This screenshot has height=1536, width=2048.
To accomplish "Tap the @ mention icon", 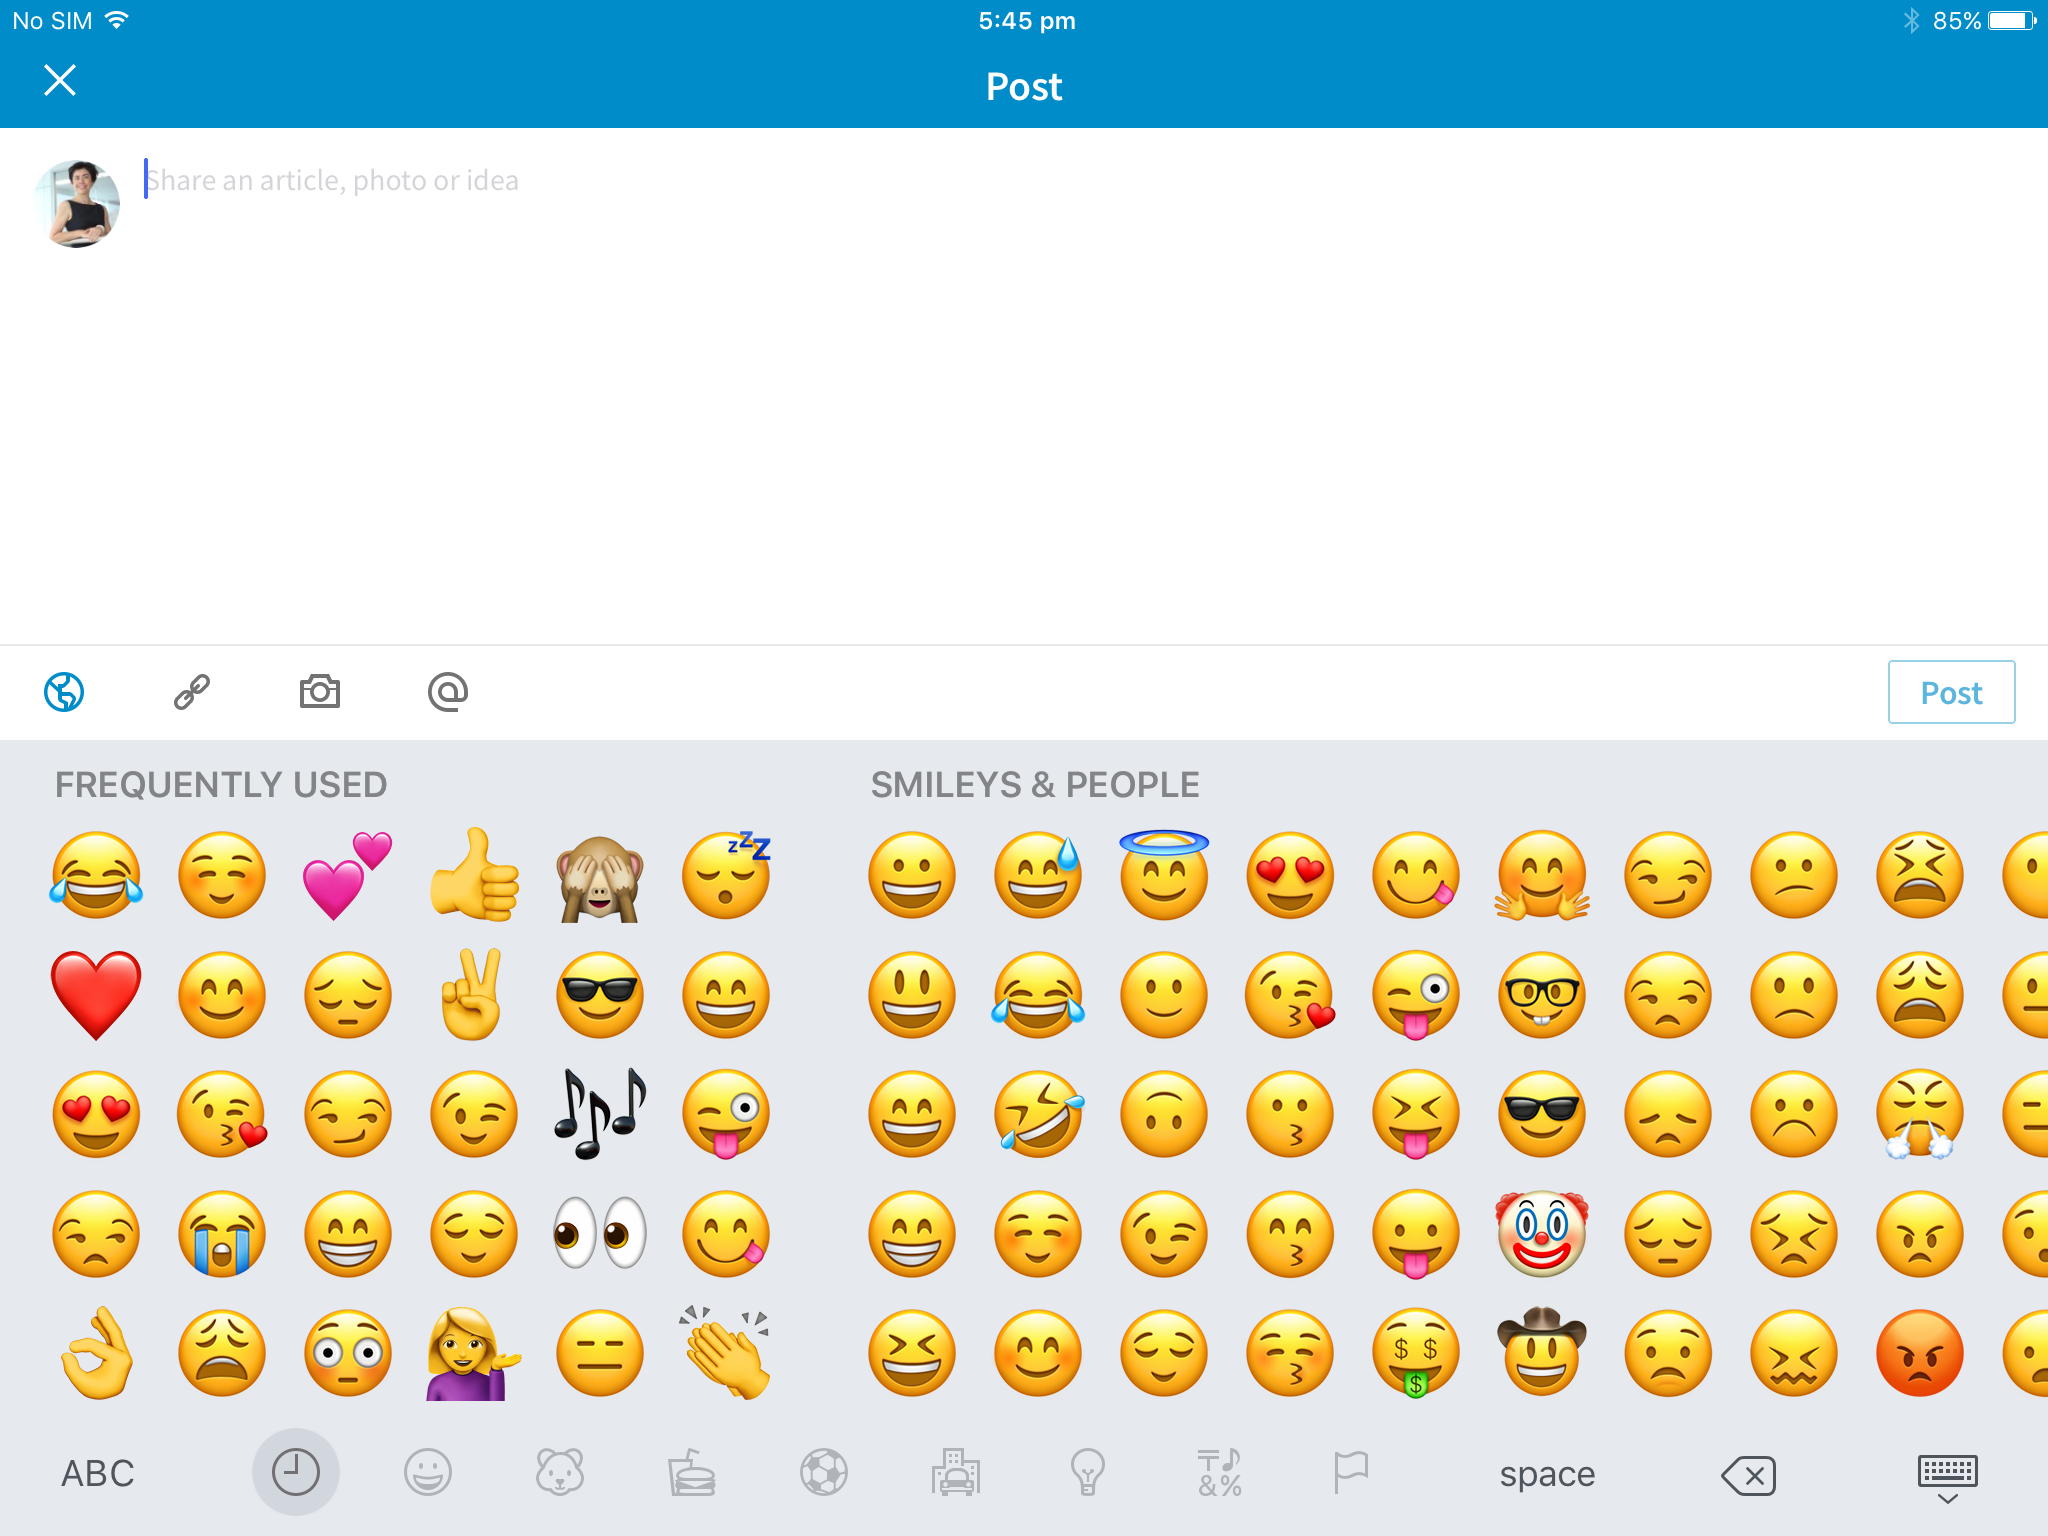I will (447, 692).
